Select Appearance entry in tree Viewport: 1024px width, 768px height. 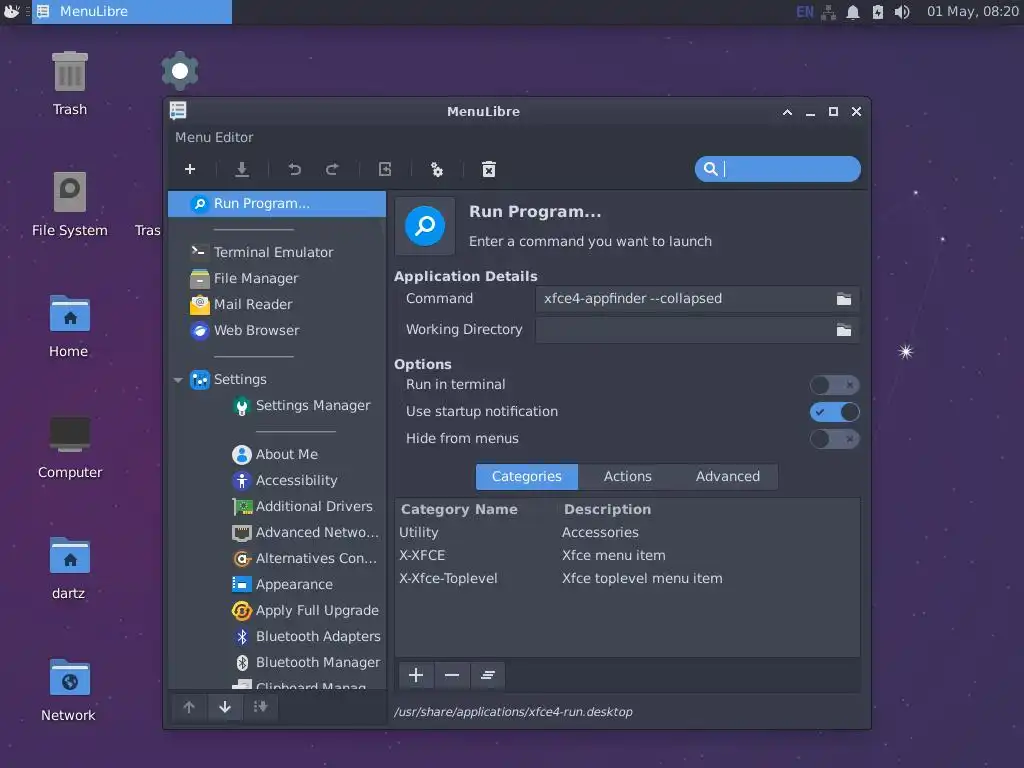(277, 584)
